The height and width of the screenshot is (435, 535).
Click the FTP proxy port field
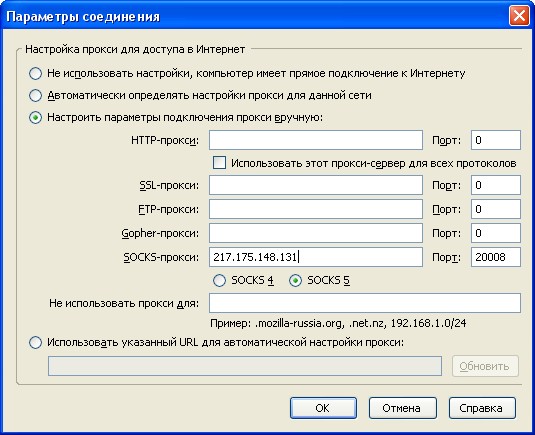(496, 209)
